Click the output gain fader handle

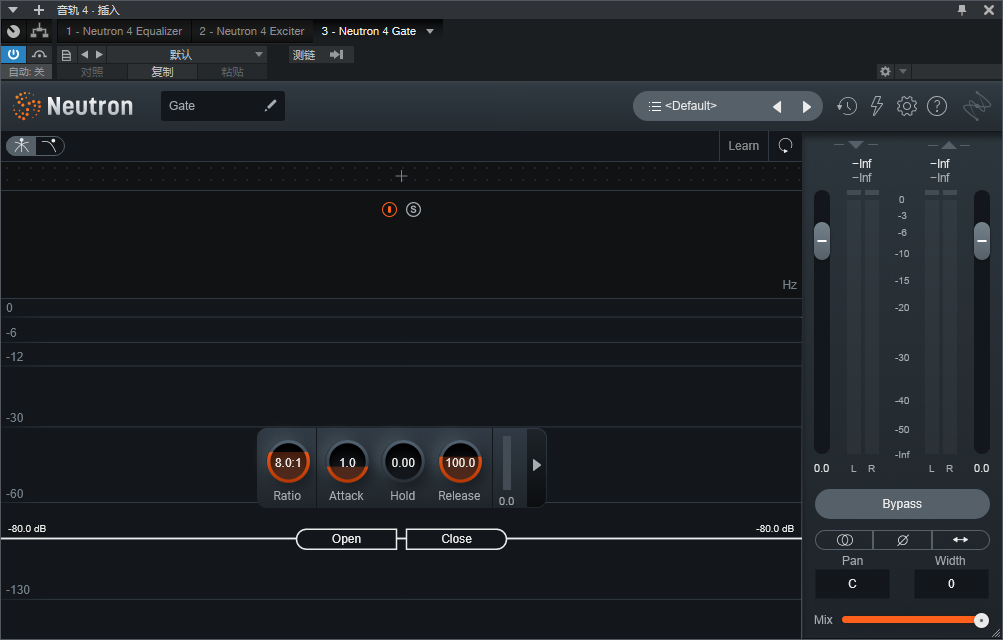982,240
